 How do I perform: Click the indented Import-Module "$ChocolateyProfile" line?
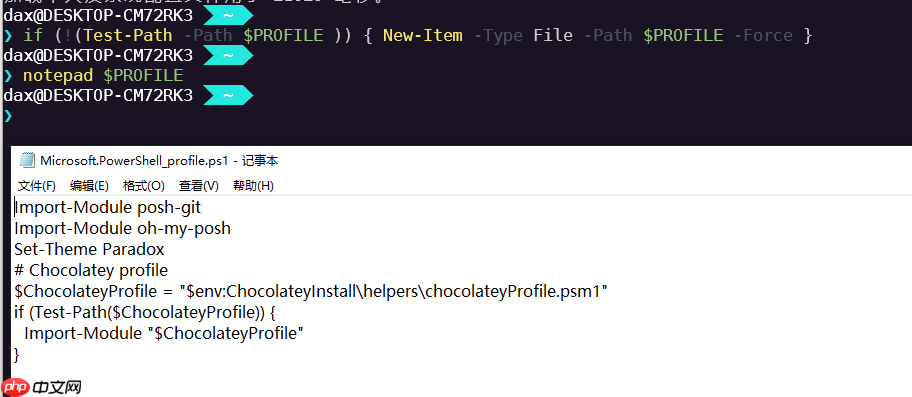(x=165, y=333)
